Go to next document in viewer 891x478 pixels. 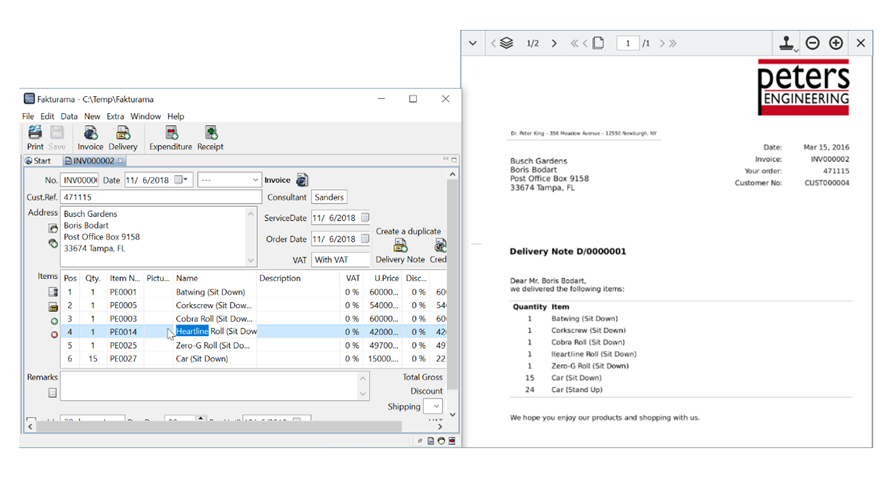[554, 43]
